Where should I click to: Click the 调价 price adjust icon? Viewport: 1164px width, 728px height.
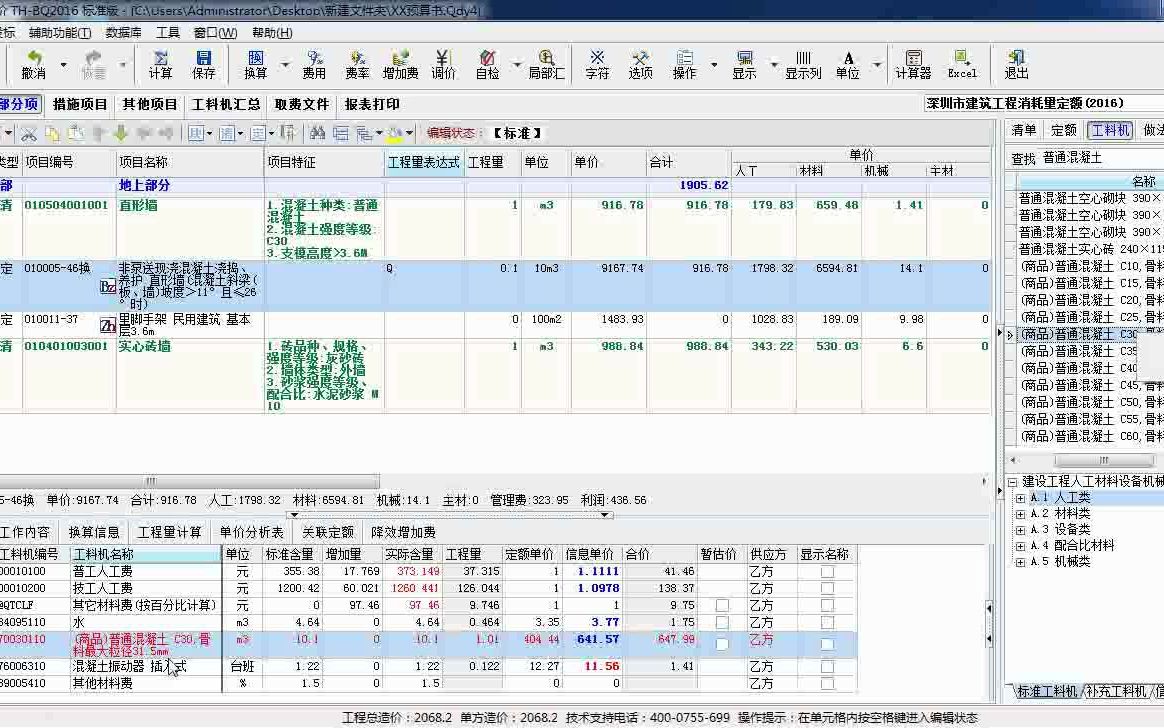443,65
